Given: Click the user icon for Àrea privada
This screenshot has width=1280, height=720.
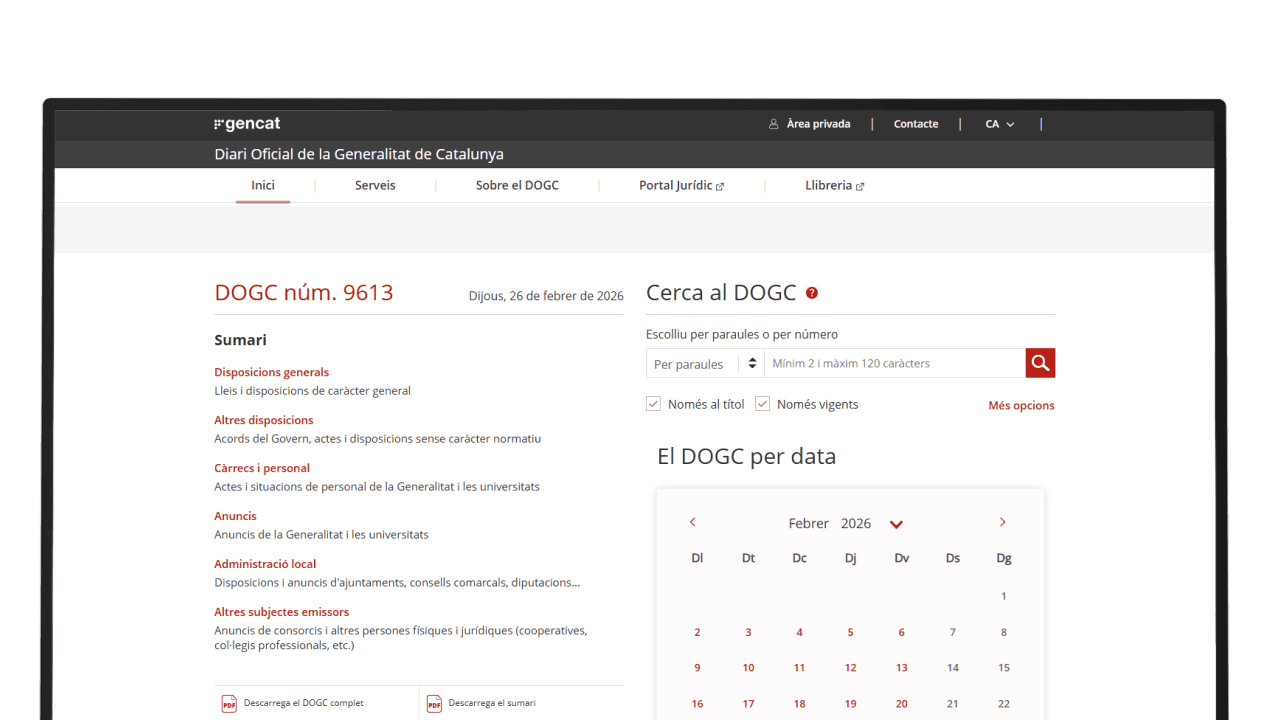Looking at the screenshot, I should pos(773,124).
